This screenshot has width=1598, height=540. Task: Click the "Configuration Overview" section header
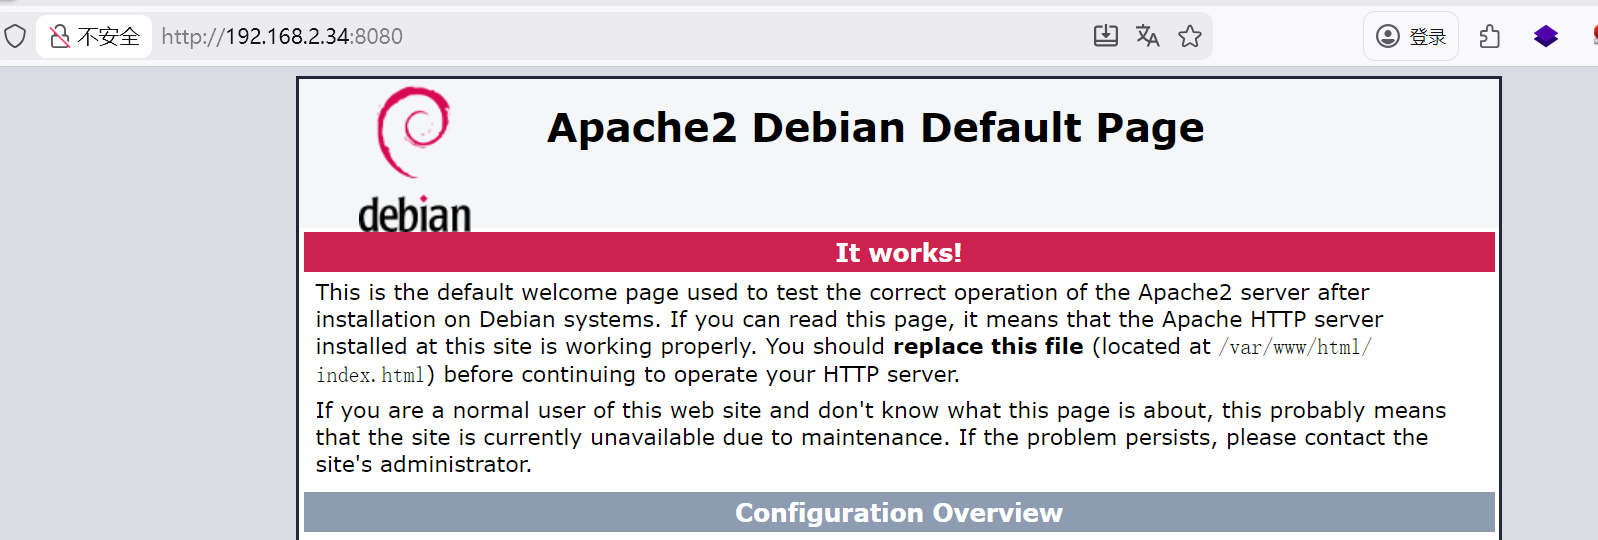[x=898, y=513]
